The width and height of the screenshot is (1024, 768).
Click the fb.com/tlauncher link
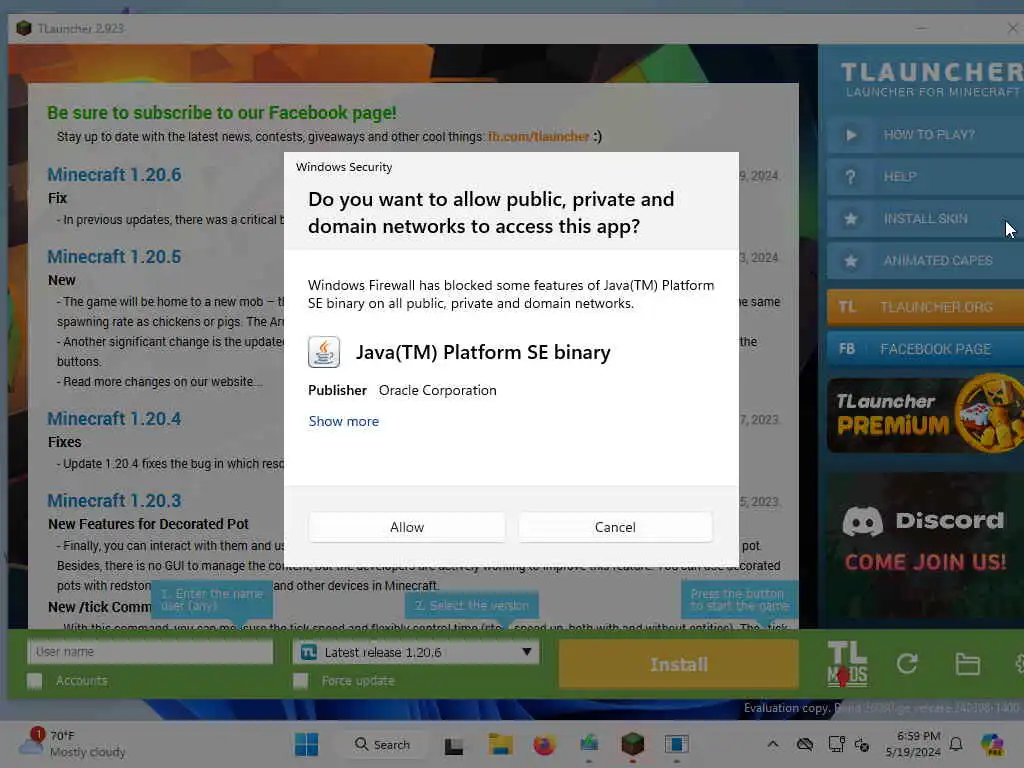click(x=539, y=136)
